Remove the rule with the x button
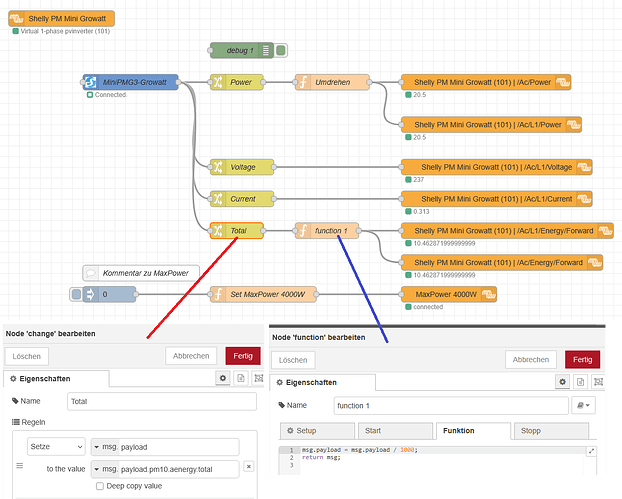The height and width of the screenshot is (499, 622). [248, 467]
